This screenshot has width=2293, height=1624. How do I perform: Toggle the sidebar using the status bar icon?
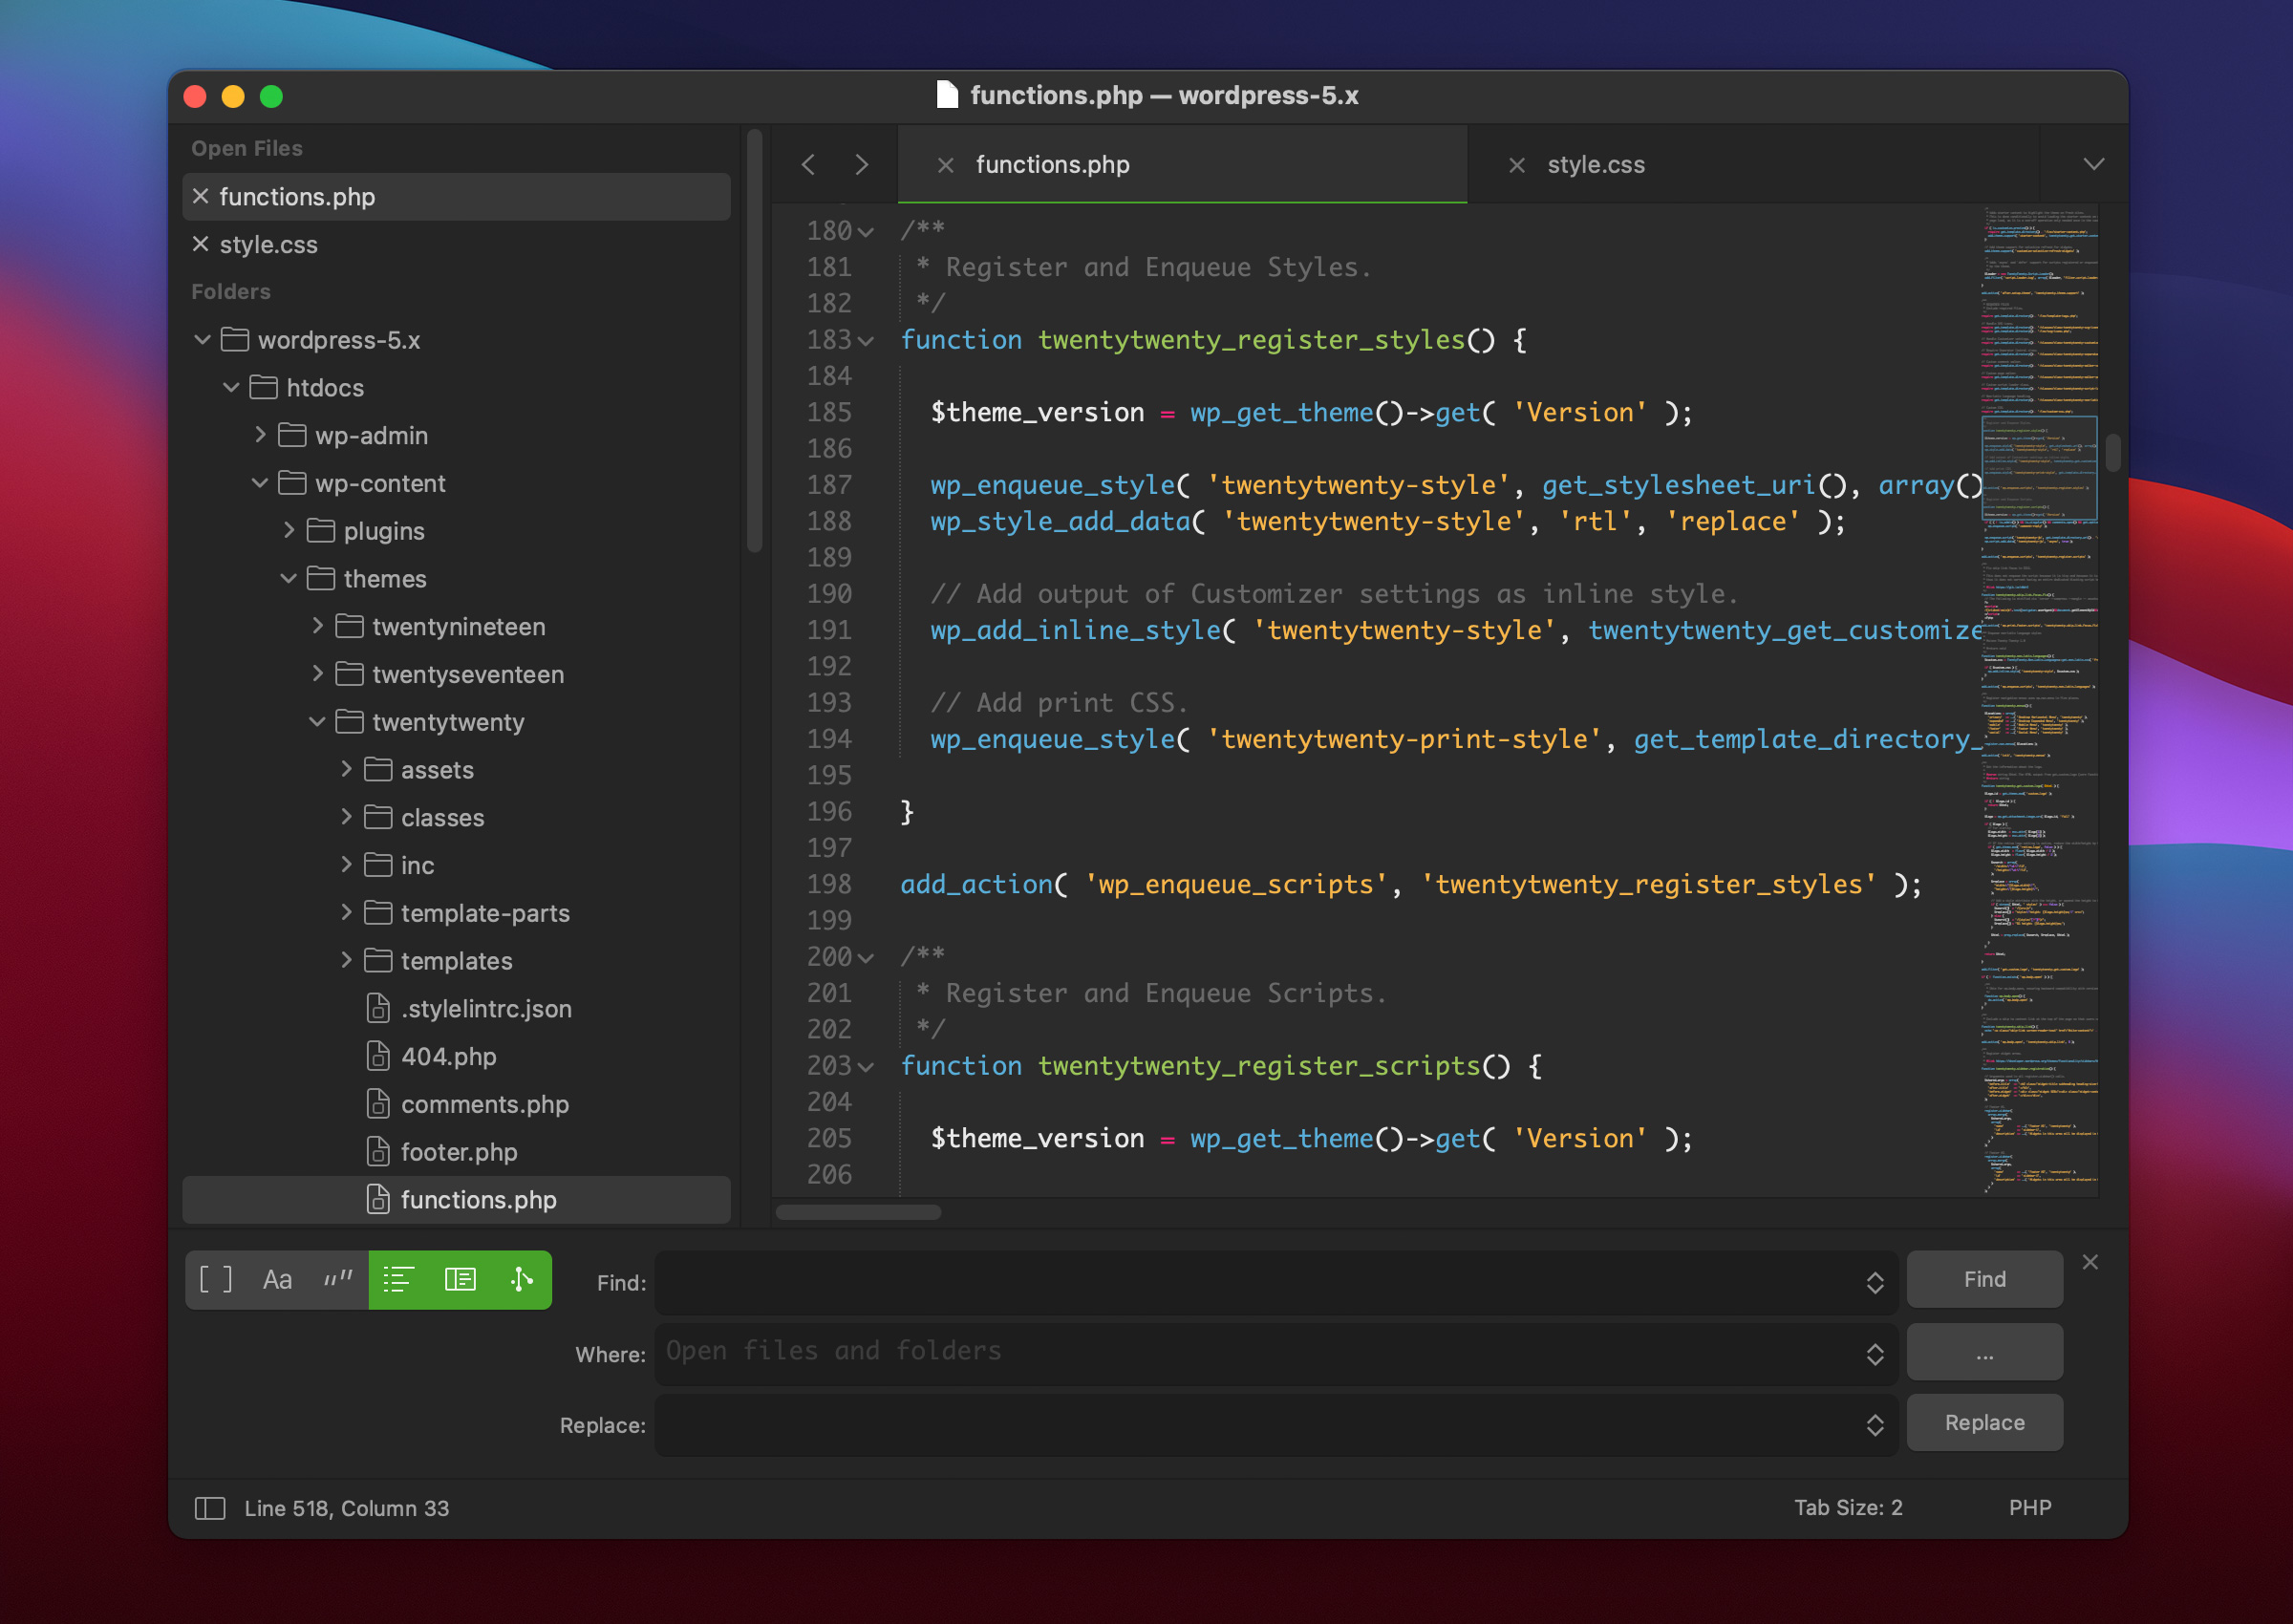pyautogui.click(x=211, y=1508)
